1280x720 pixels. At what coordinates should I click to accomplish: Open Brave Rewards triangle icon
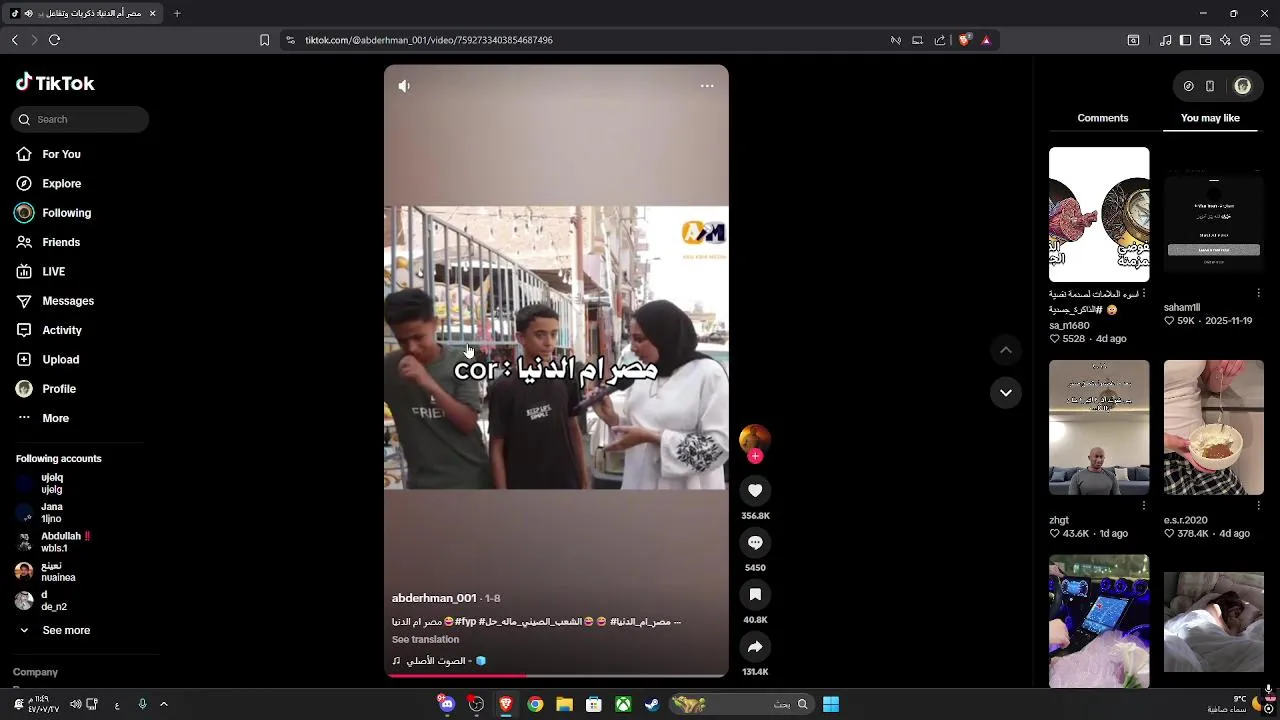986,40
